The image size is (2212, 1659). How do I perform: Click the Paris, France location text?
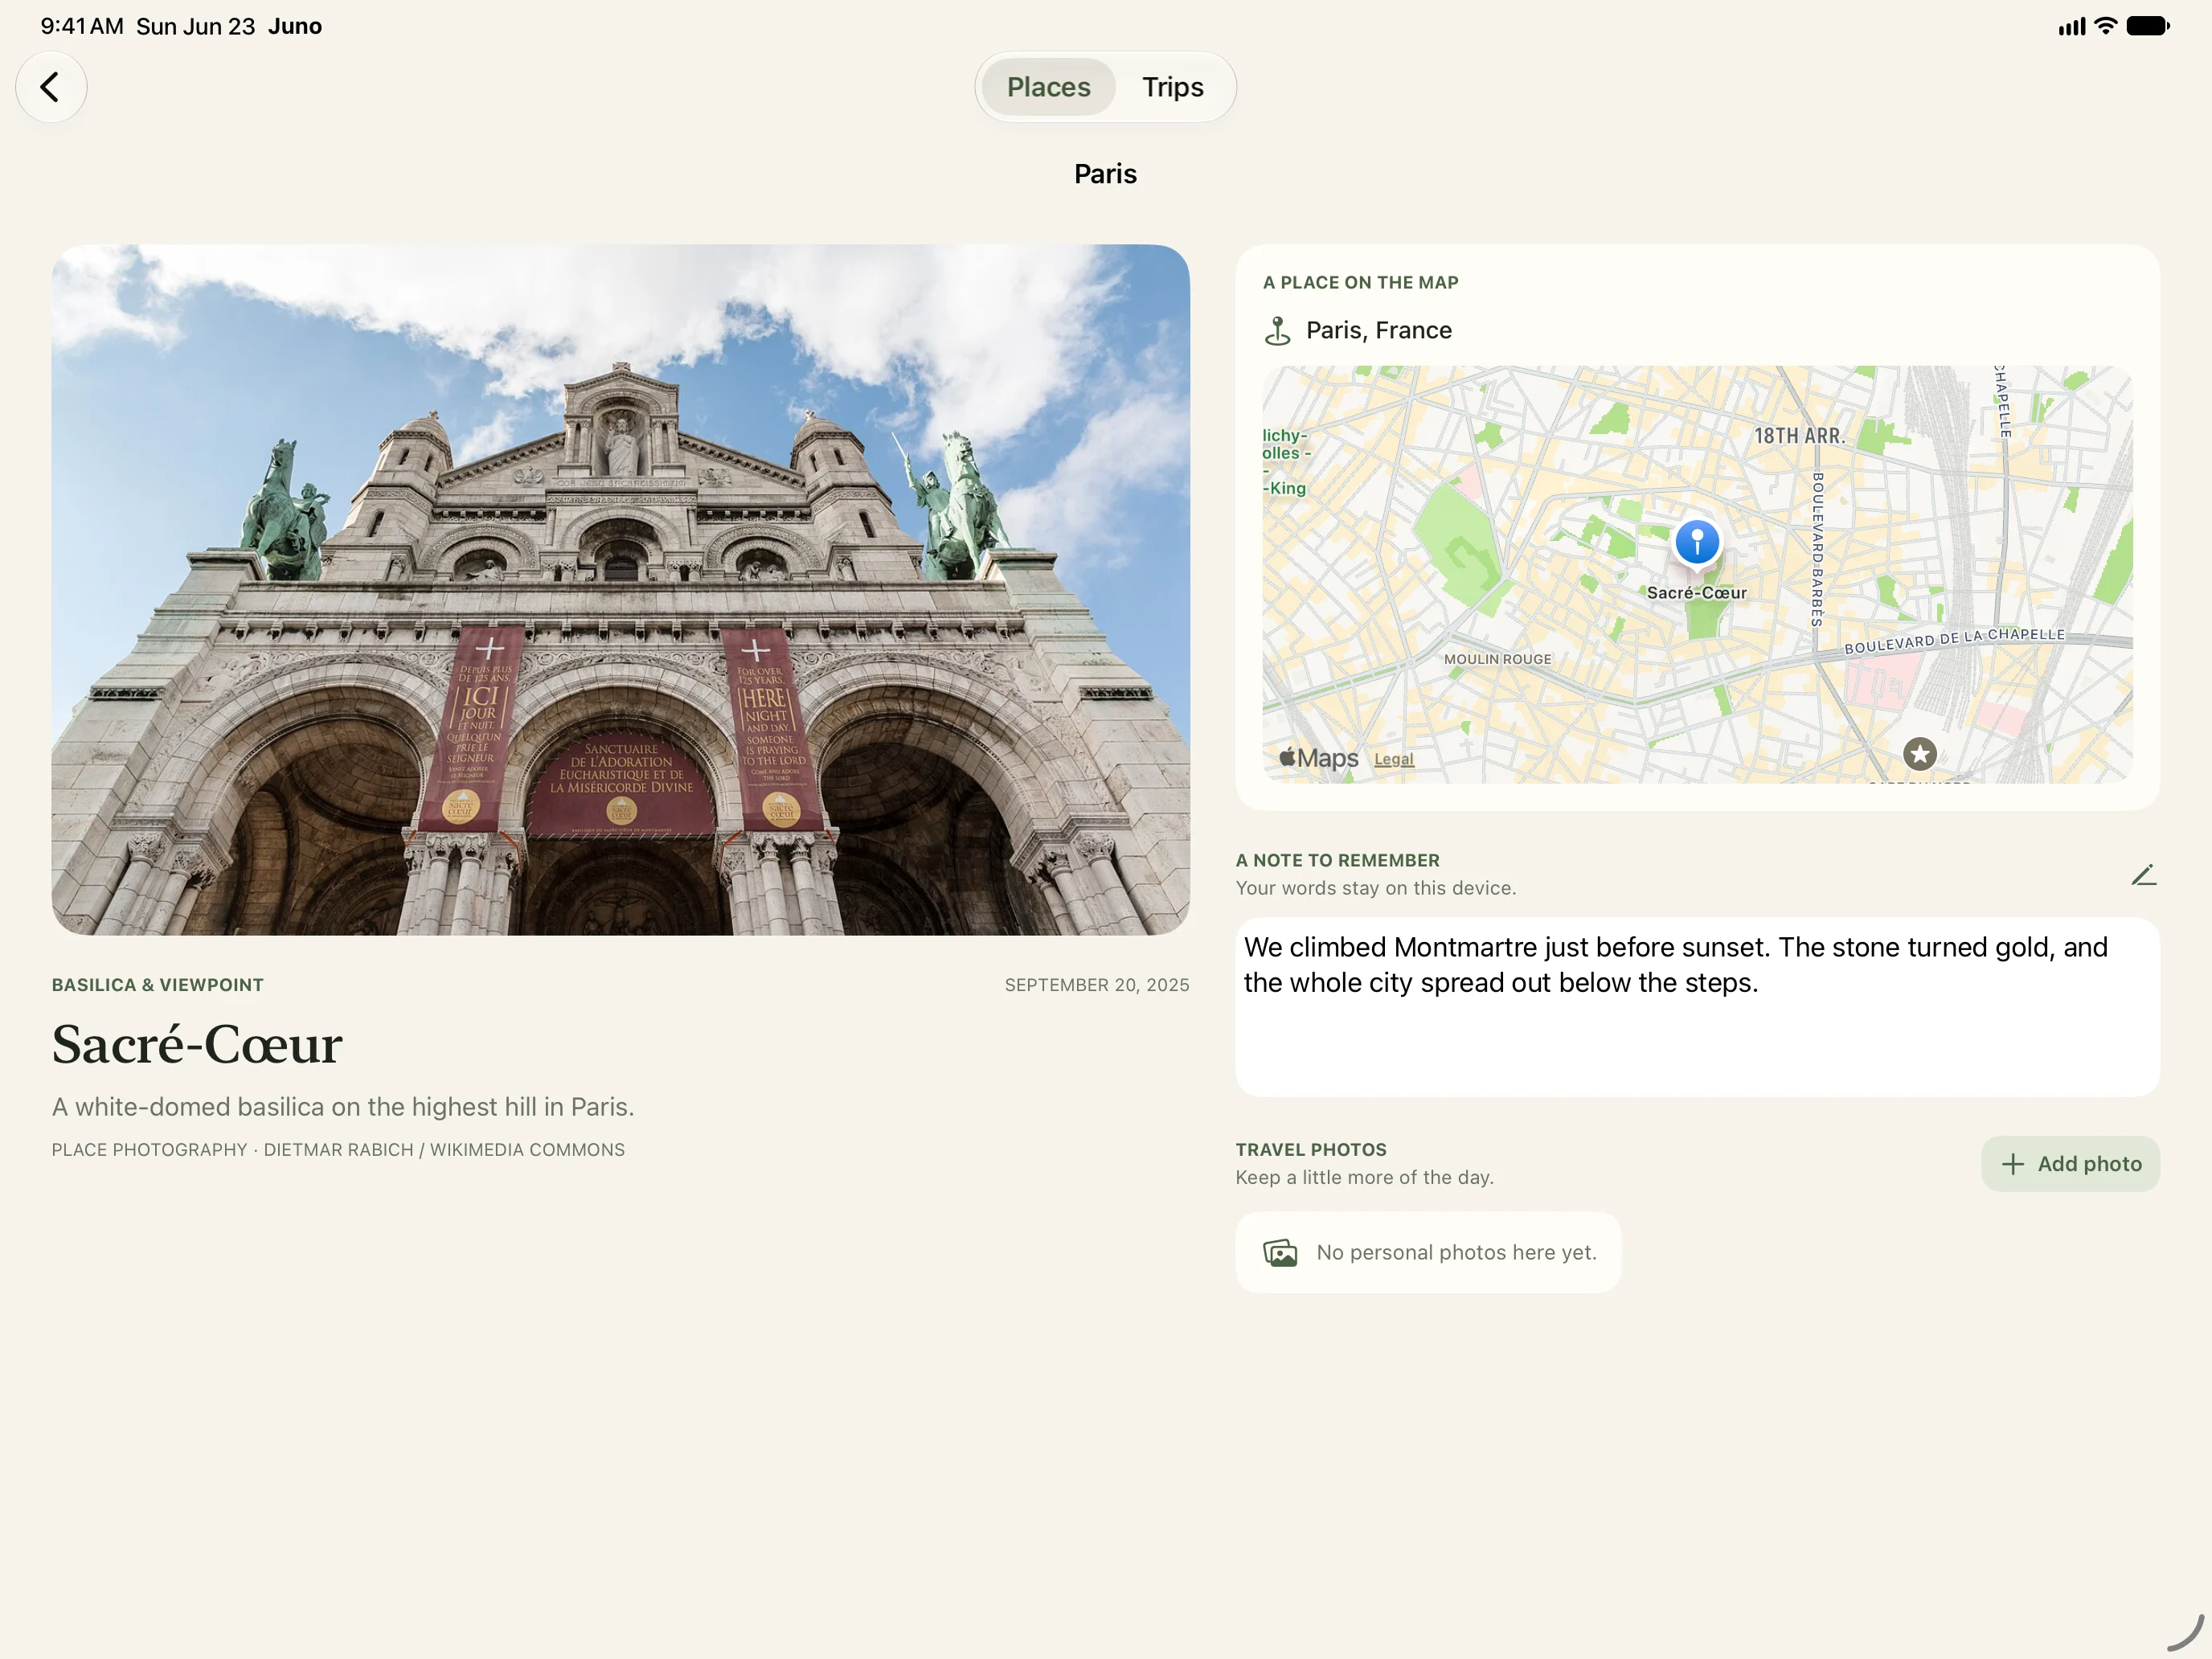[1379, 330]
